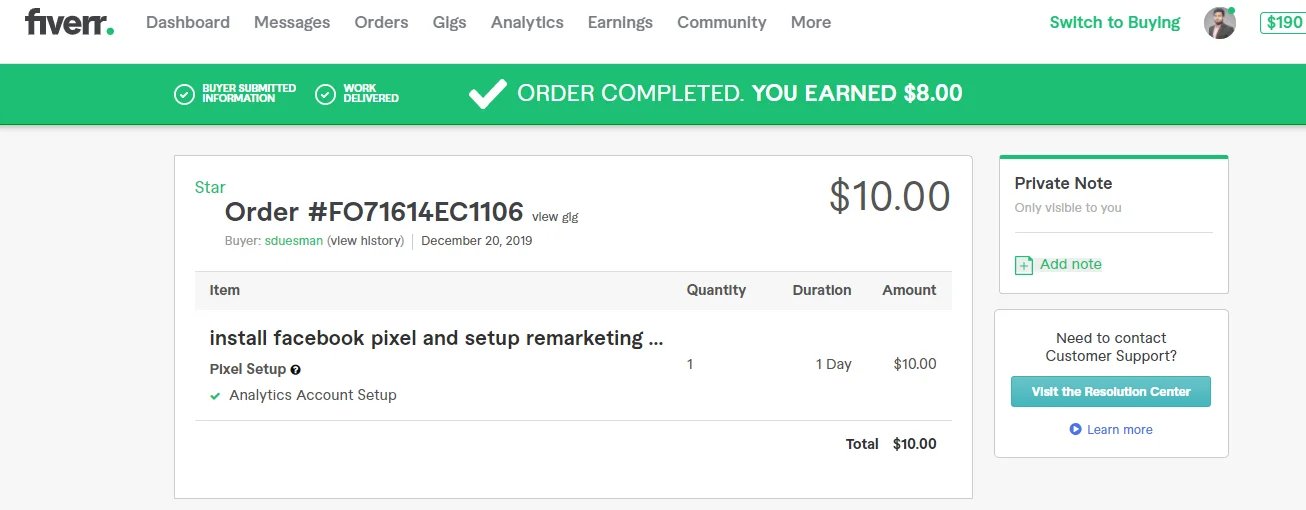Viewport: 1306px width, 510px height.
Task: Go to the Messages menu item
Action: pos(292,22)
